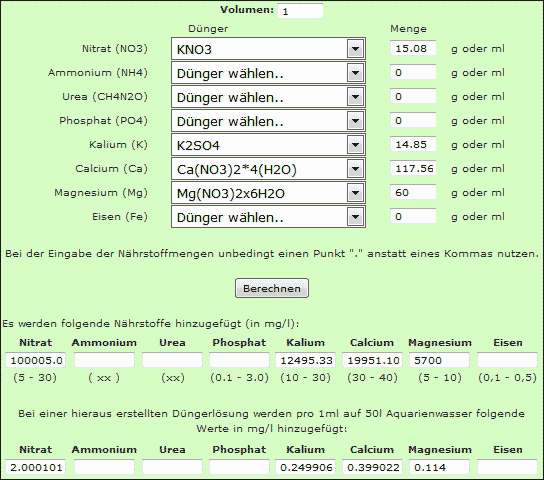Image resolution: width=544 pixels, height=480 pixels.
Task: Select the Kalium amount field showing 14.85
Action: [x=413, y=144]
